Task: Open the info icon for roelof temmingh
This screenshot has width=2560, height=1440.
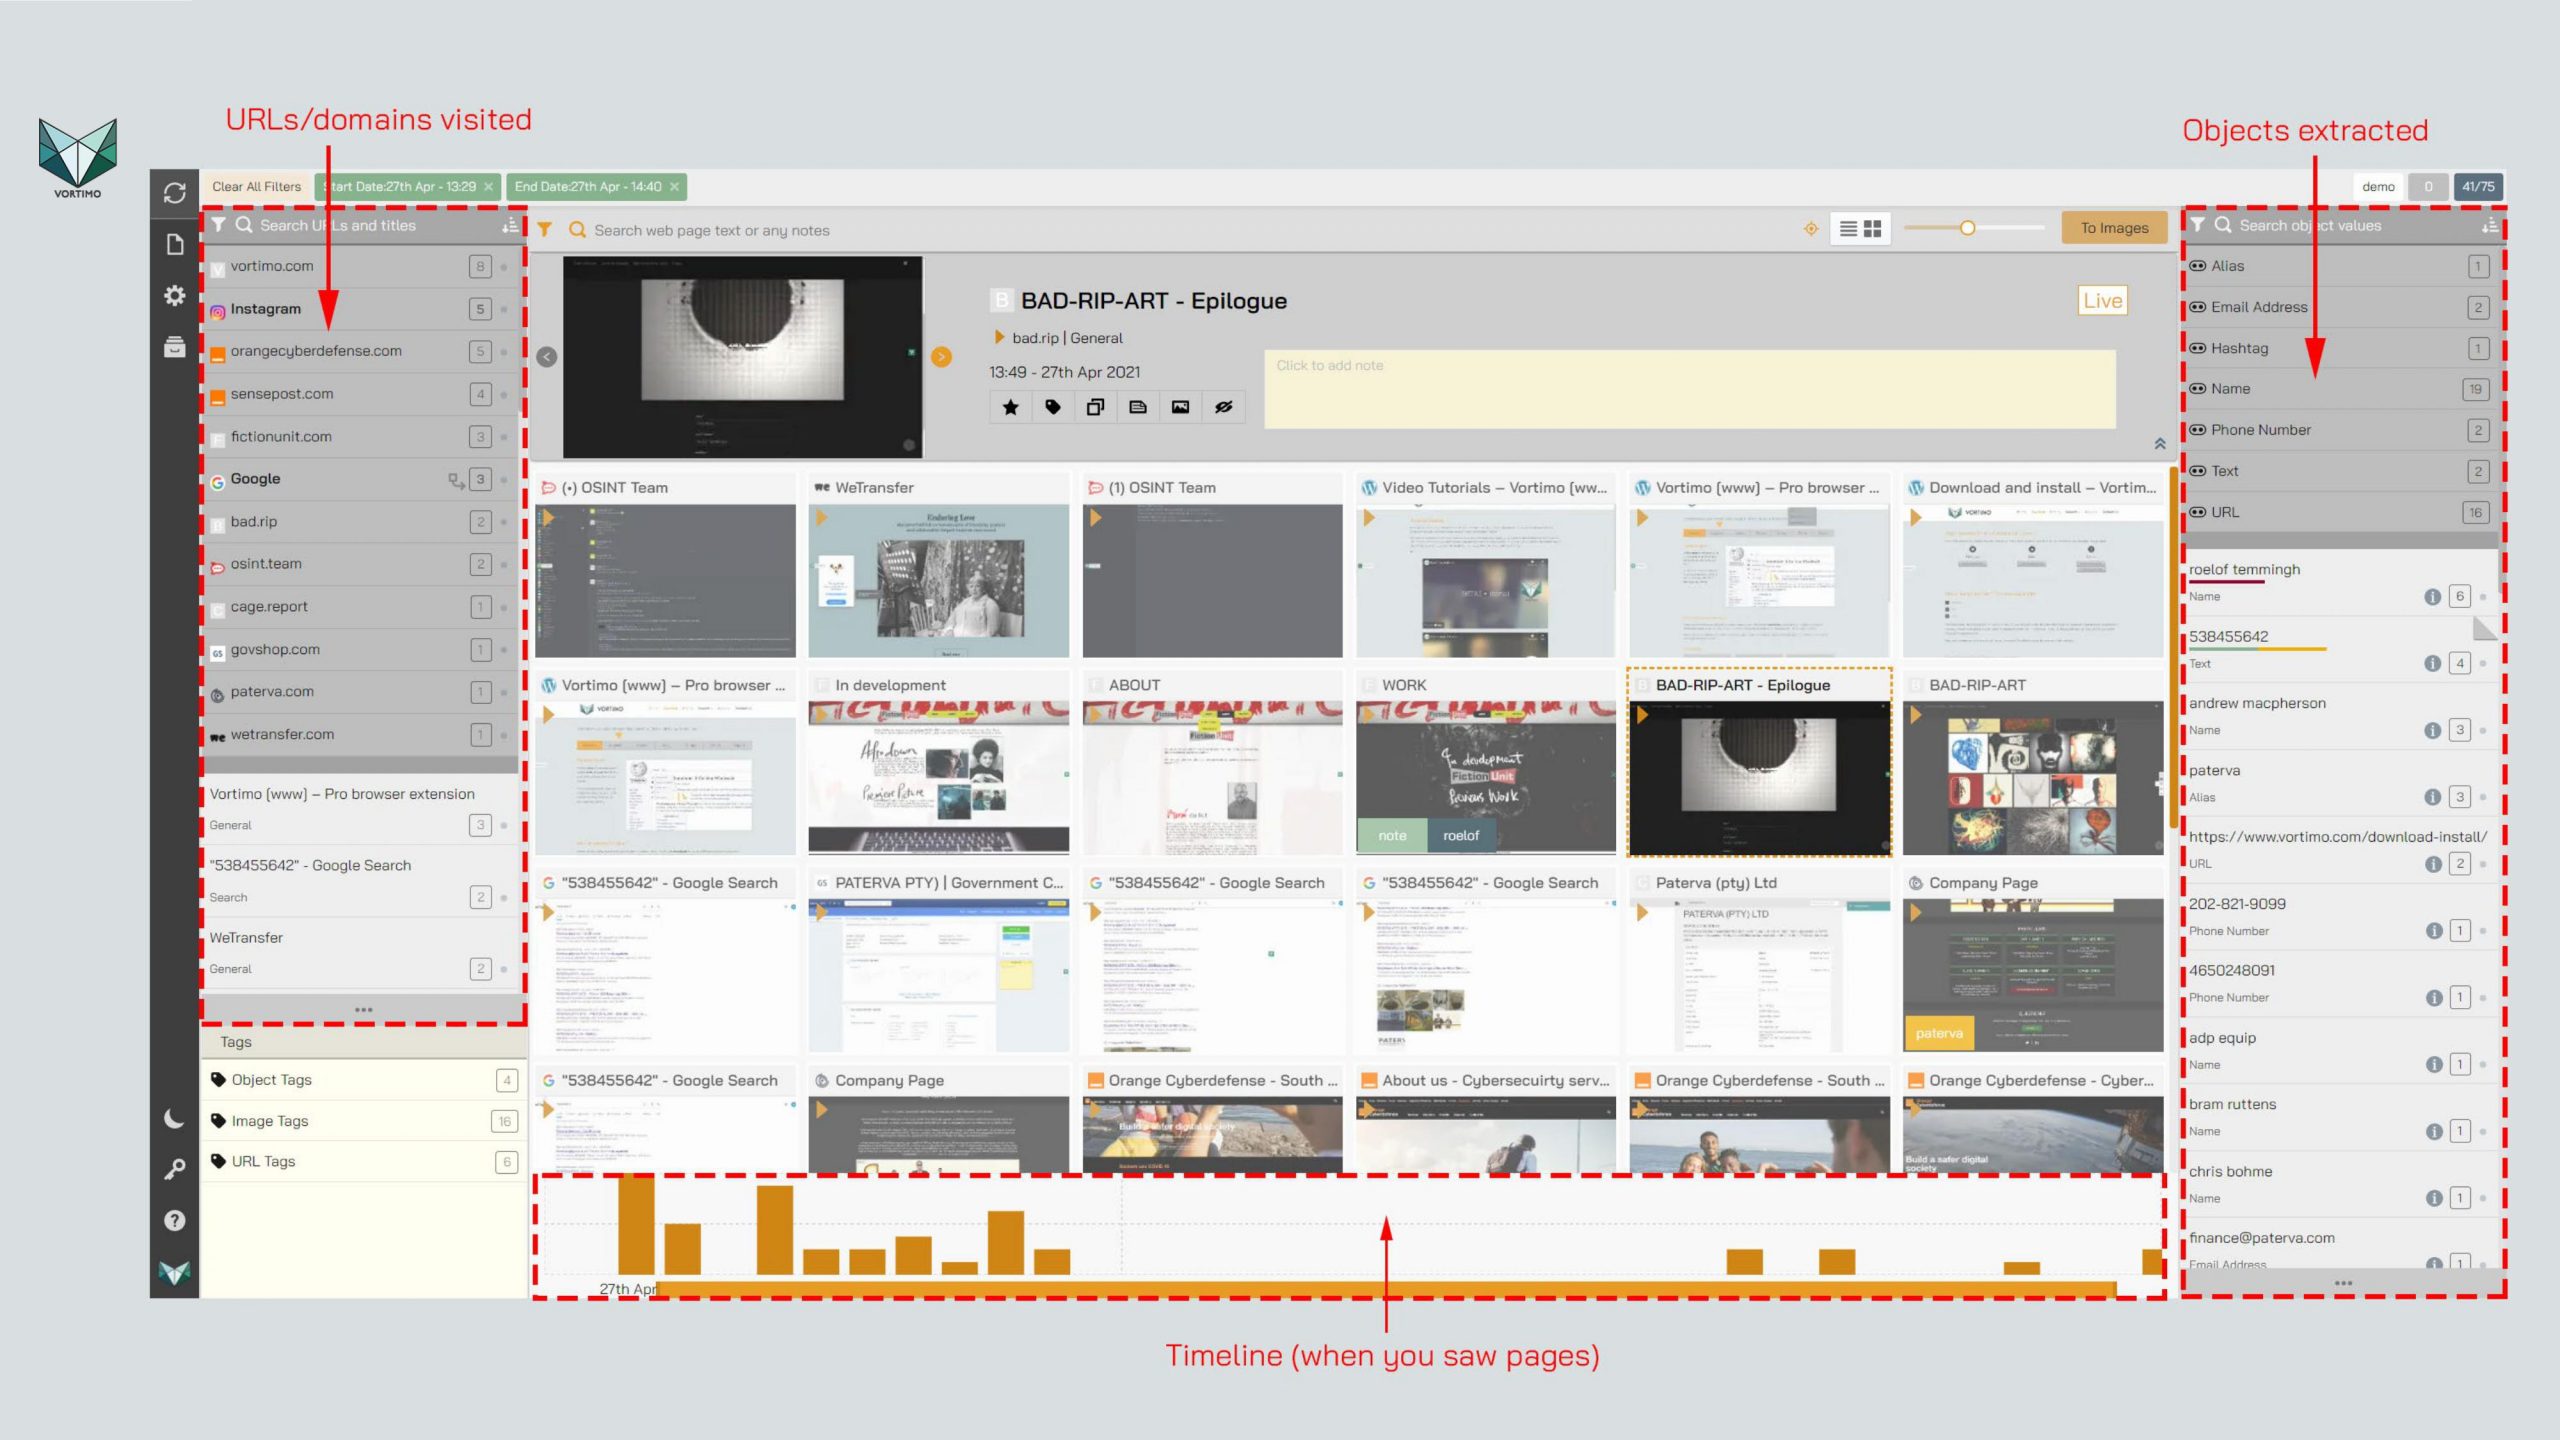Action: click(x=2433, y=597)
